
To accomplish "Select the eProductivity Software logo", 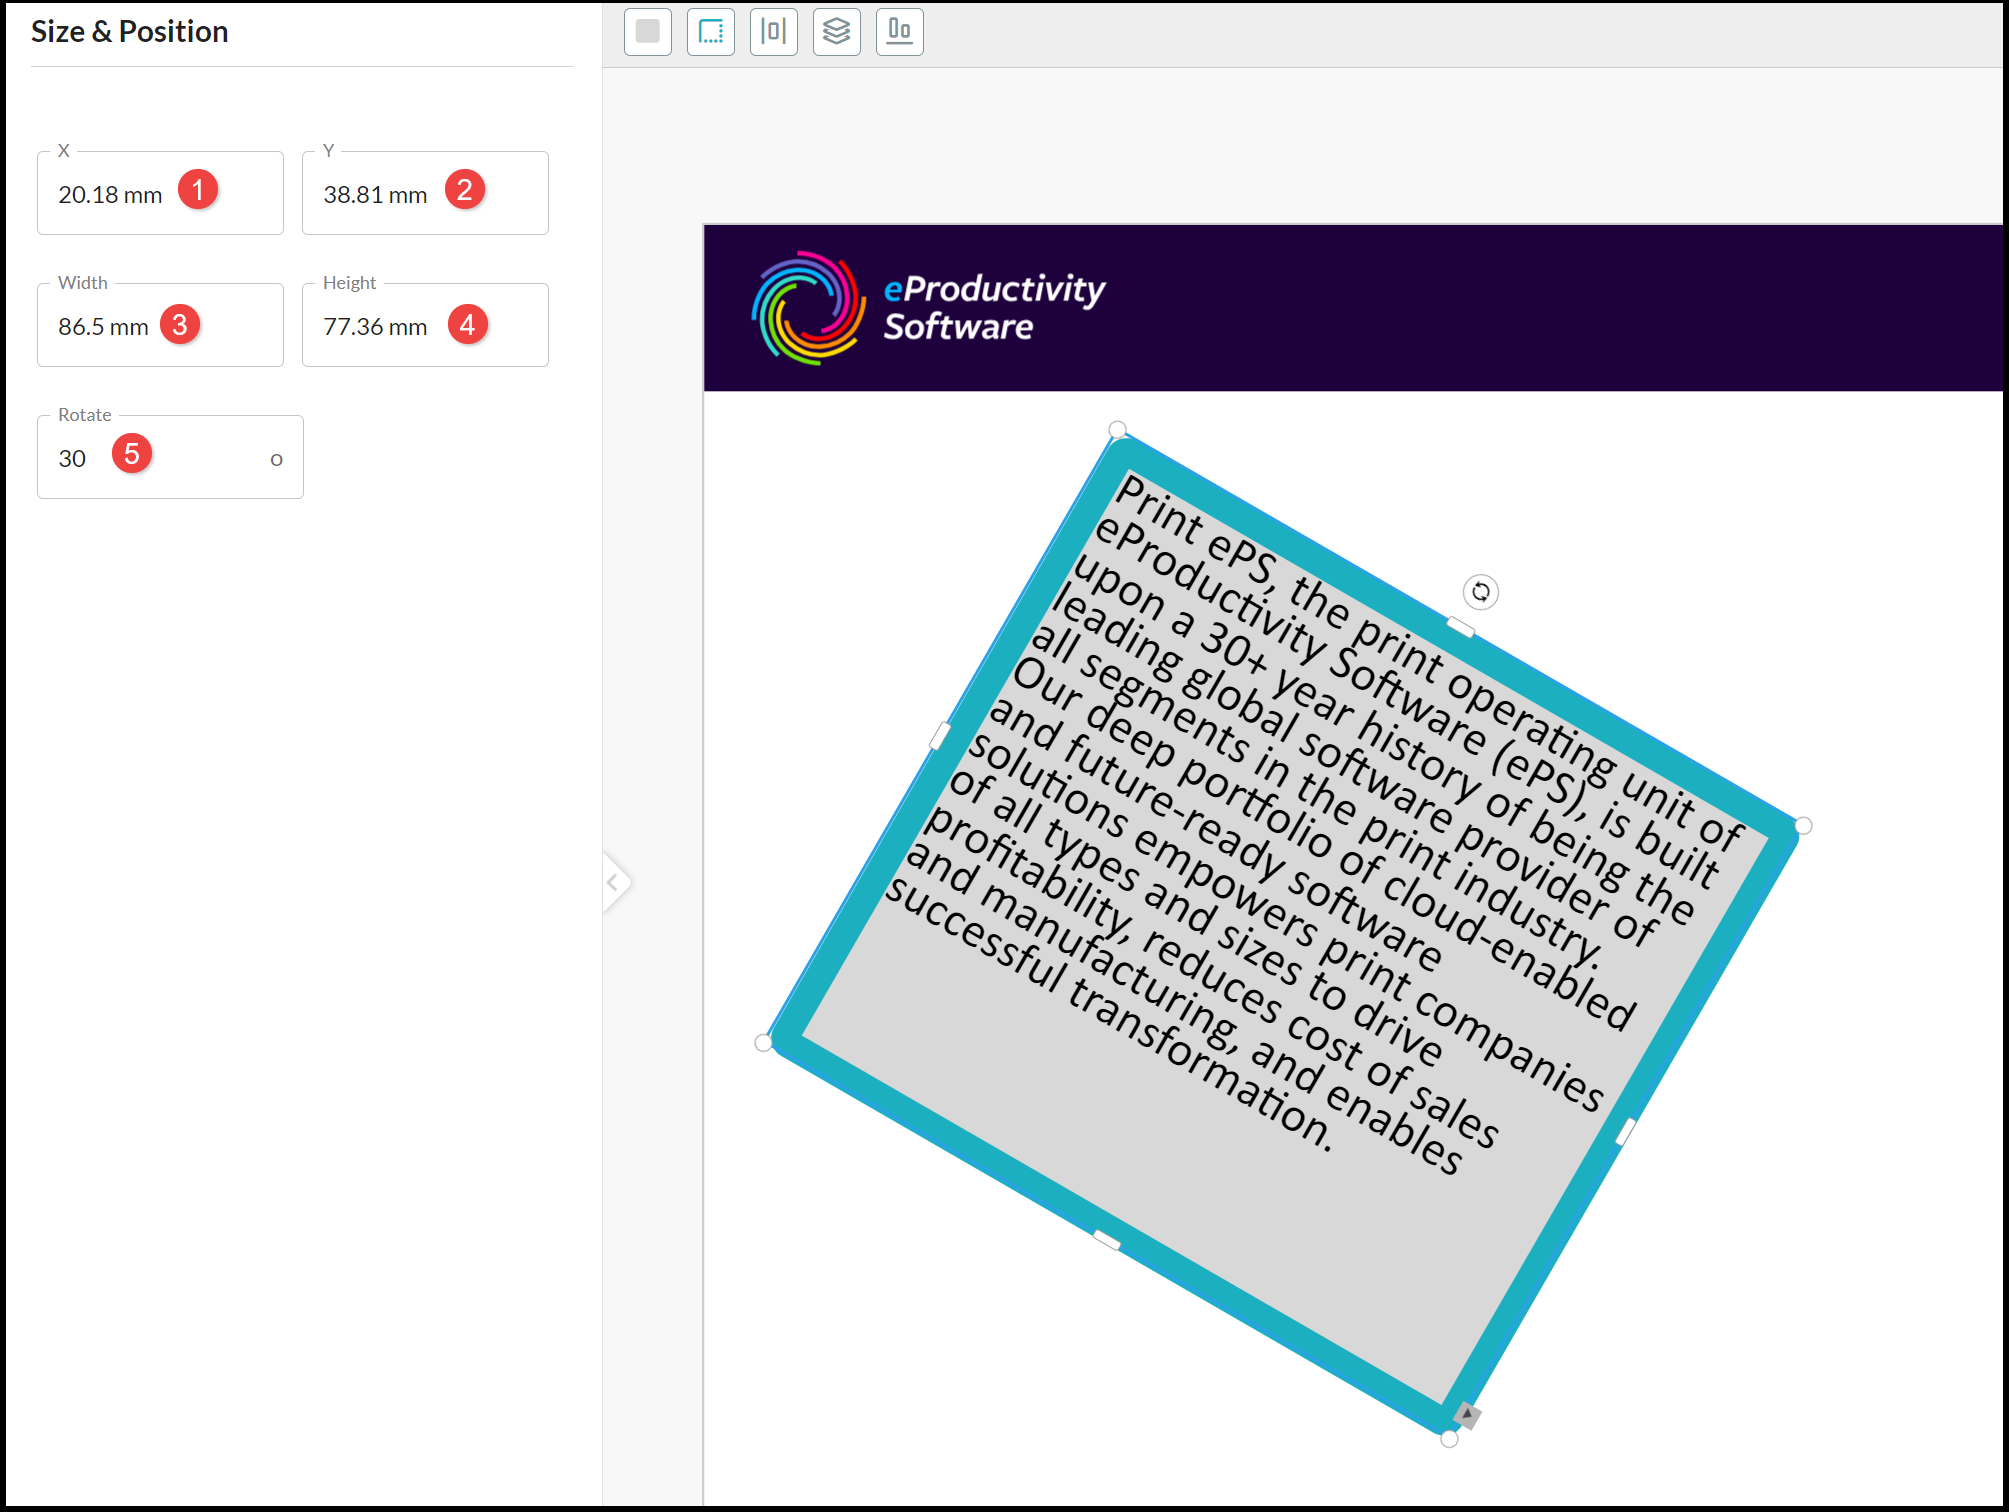I will pos(928,308).
